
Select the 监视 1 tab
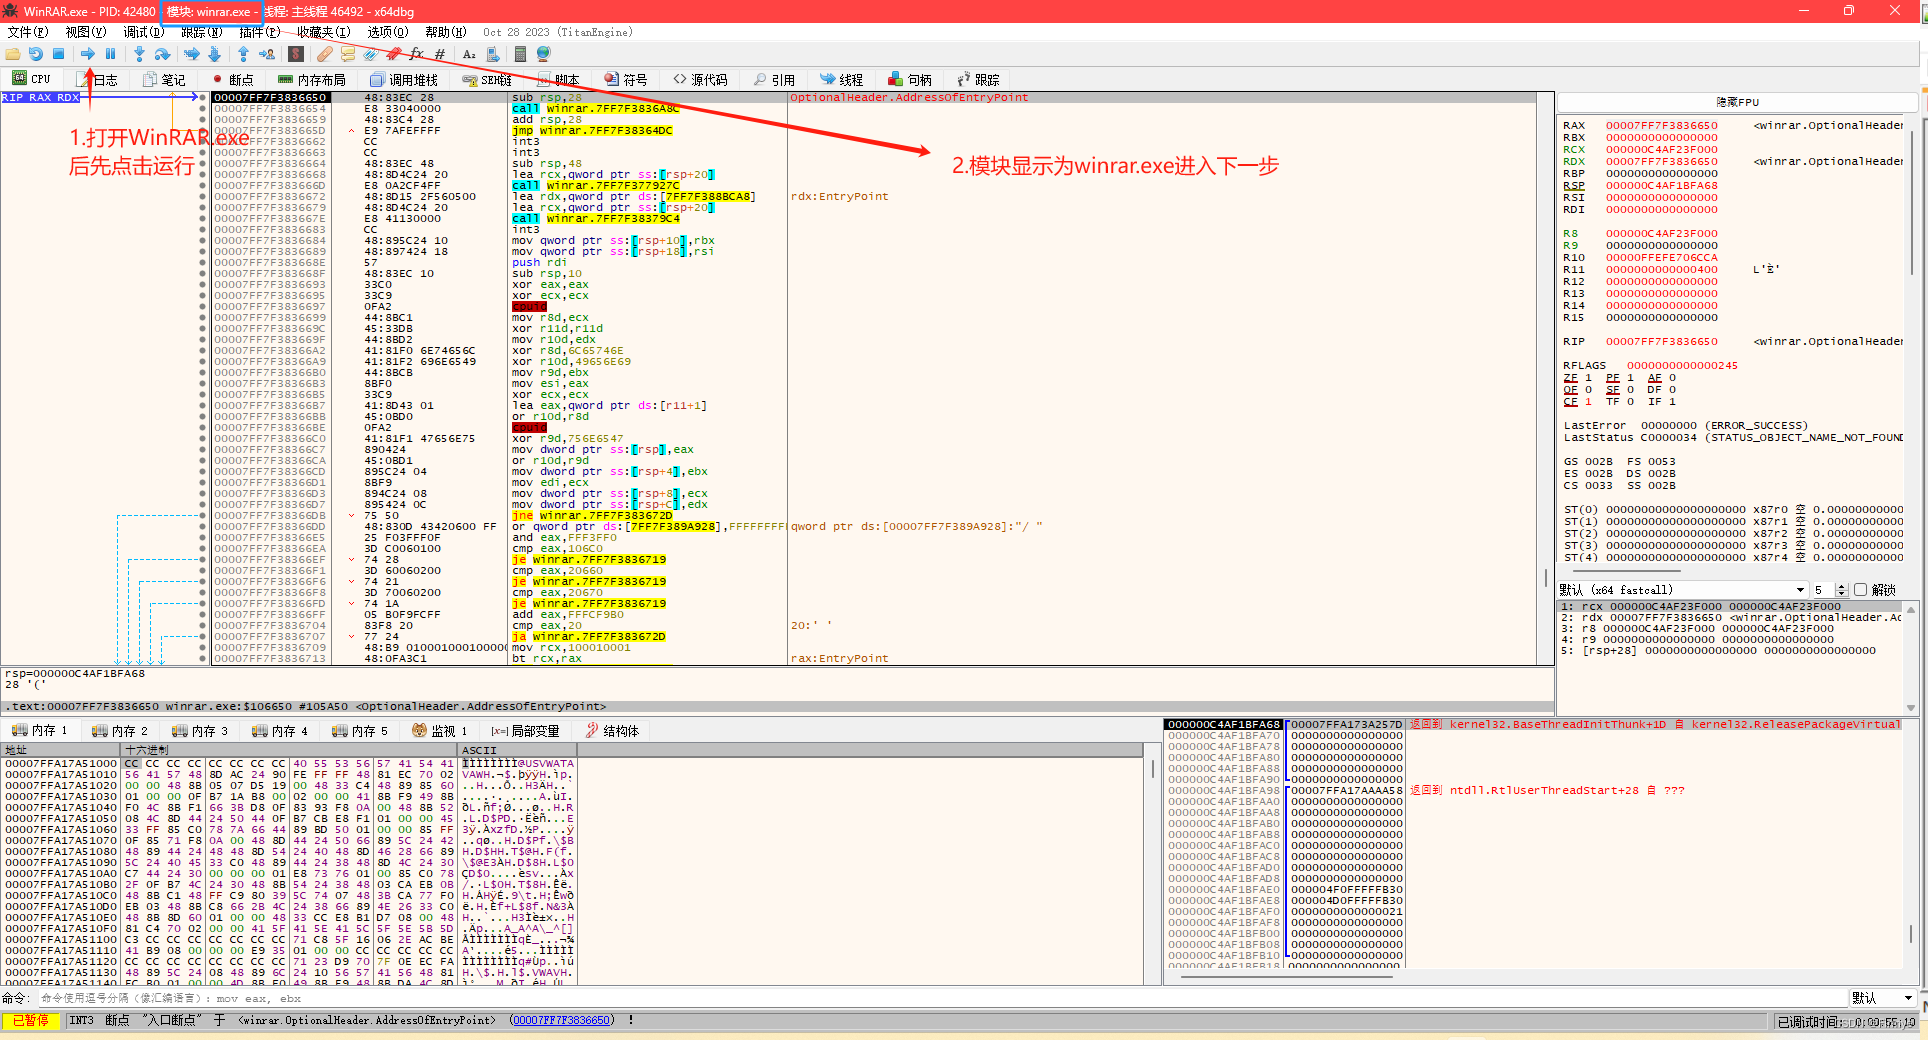(x=440, y=731)
